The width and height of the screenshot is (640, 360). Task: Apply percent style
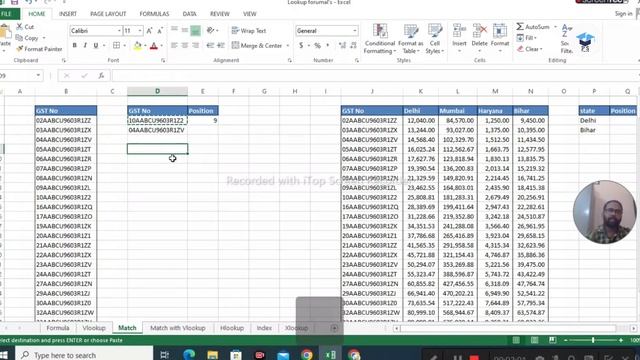[x=317, y=46]
